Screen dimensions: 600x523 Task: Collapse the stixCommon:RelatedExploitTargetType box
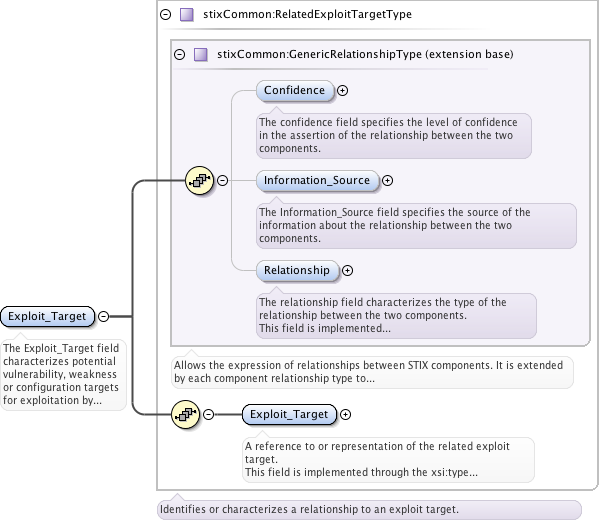(x=166, y=15)
